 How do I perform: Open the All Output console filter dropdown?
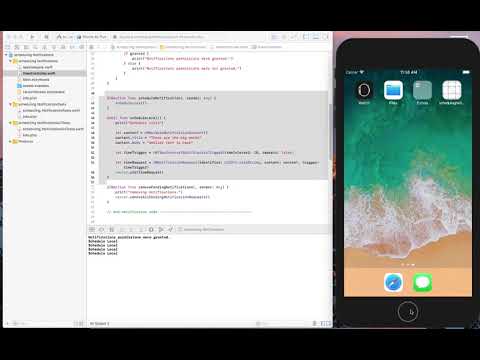[100, 323]
